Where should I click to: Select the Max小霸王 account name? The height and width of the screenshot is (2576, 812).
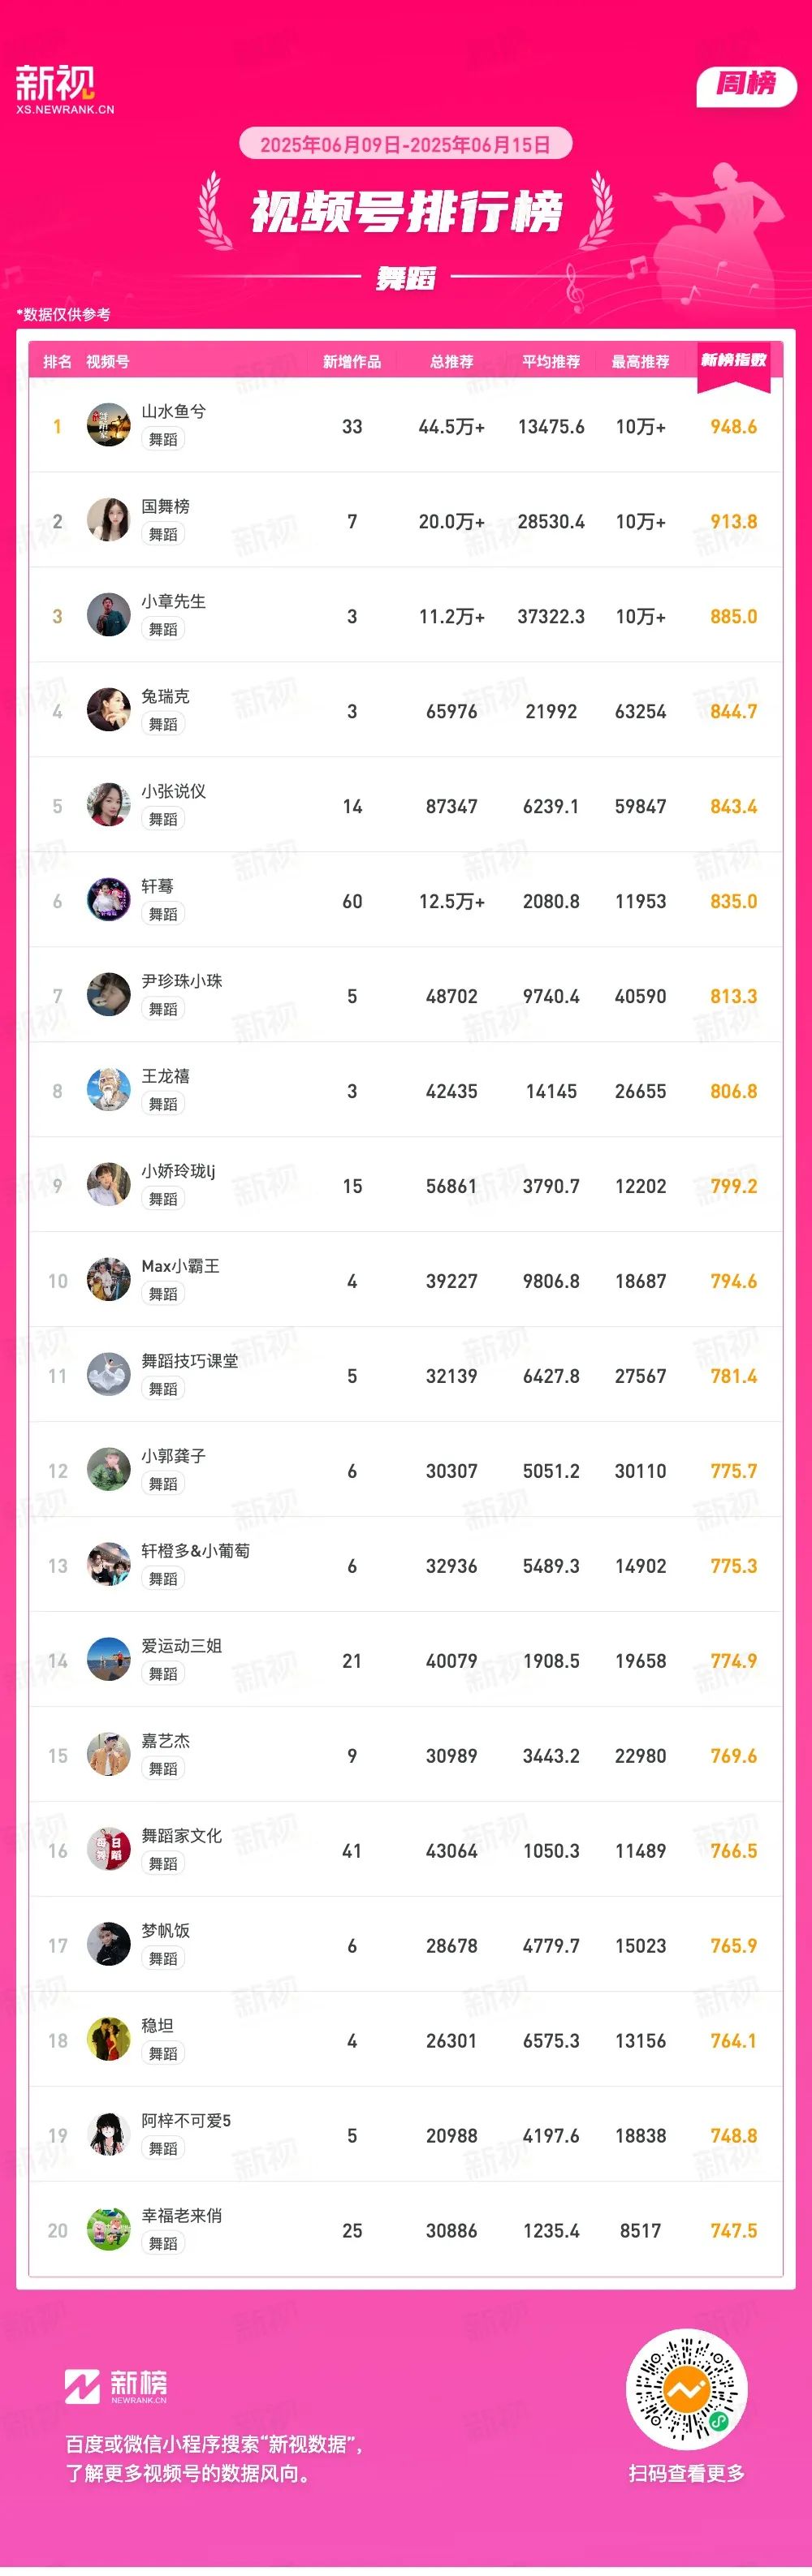(x=180, y=1266)
